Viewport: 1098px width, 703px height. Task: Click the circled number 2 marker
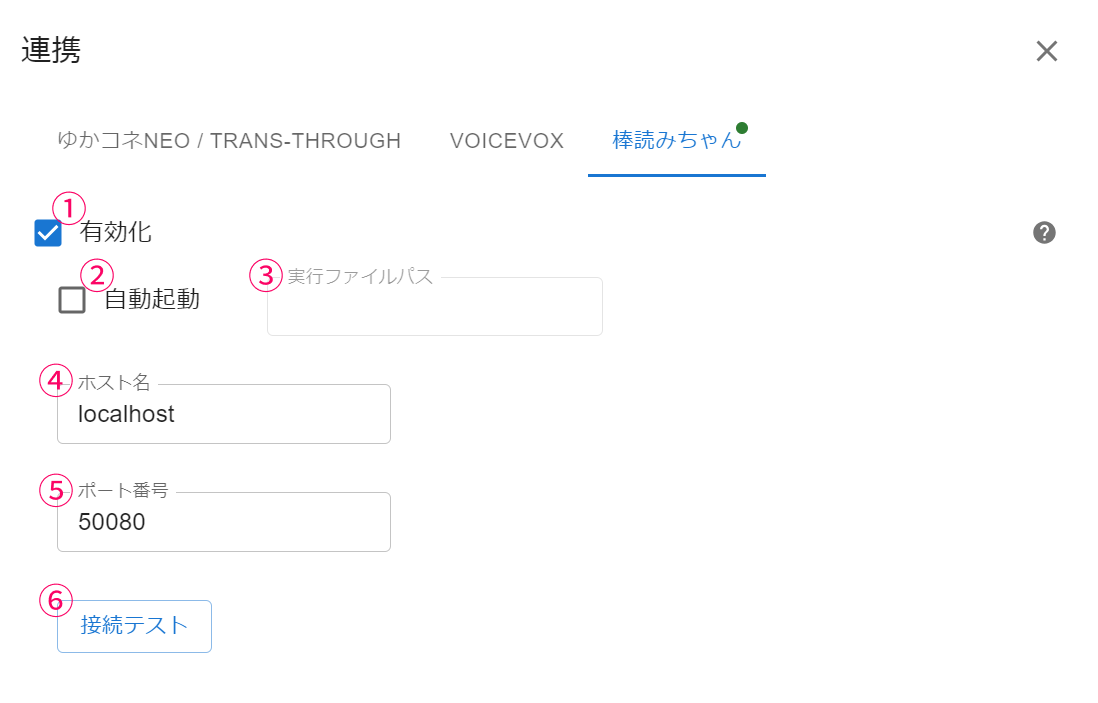pos(96,275)
